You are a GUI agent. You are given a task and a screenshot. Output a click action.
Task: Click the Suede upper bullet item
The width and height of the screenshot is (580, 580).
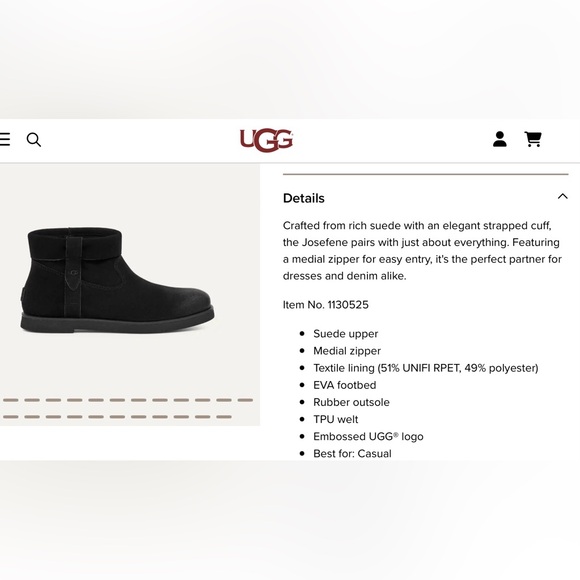coord(345,334)
